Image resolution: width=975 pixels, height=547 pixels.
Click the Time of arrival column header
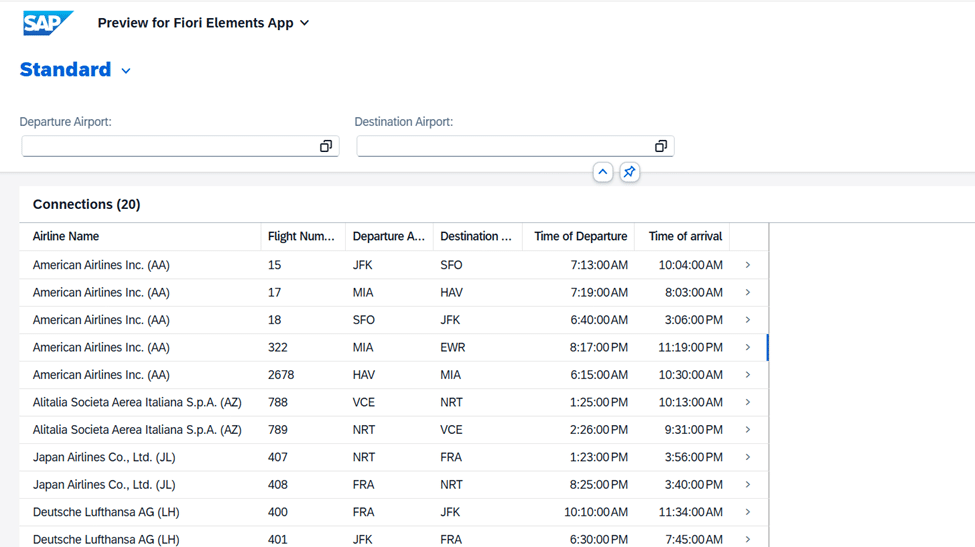[685, 237]
